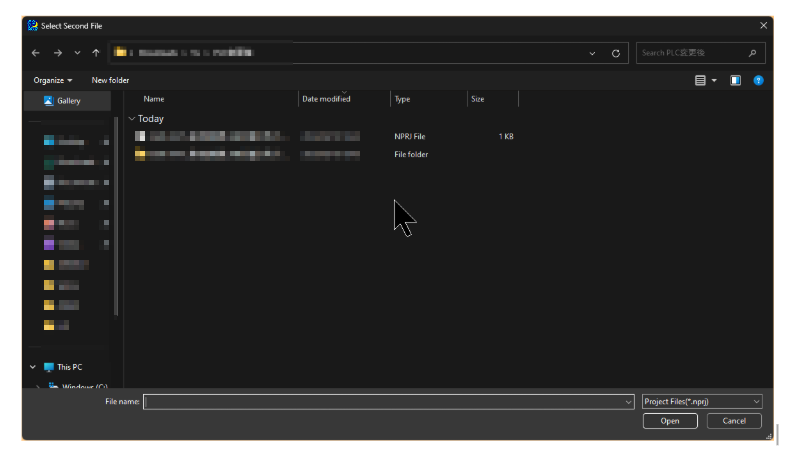The image size is (786, 452).
Task: Click the address bar folder icon
Action: click(120, 52)
